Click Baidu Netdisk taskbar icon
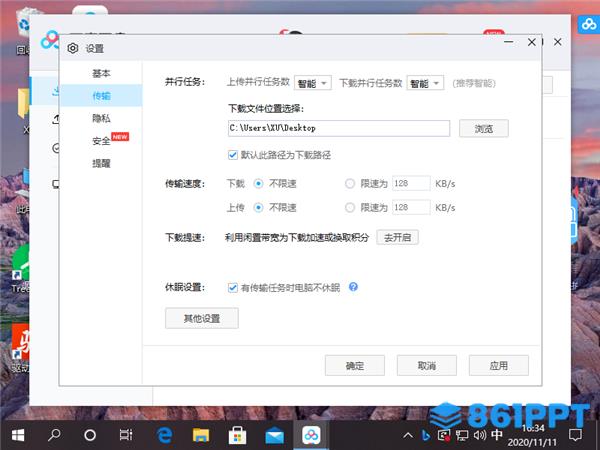Screen dimensions: 600x450 pos(311,435)
